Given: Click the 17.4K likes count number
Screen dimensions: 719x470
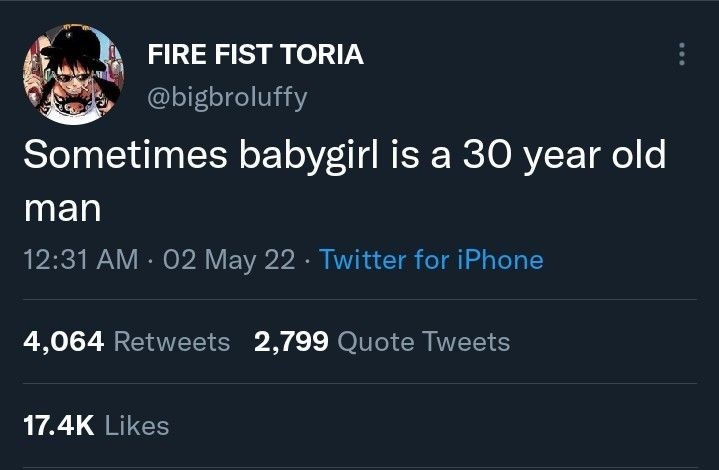Looking at the screenshot, I should point(58,425).
